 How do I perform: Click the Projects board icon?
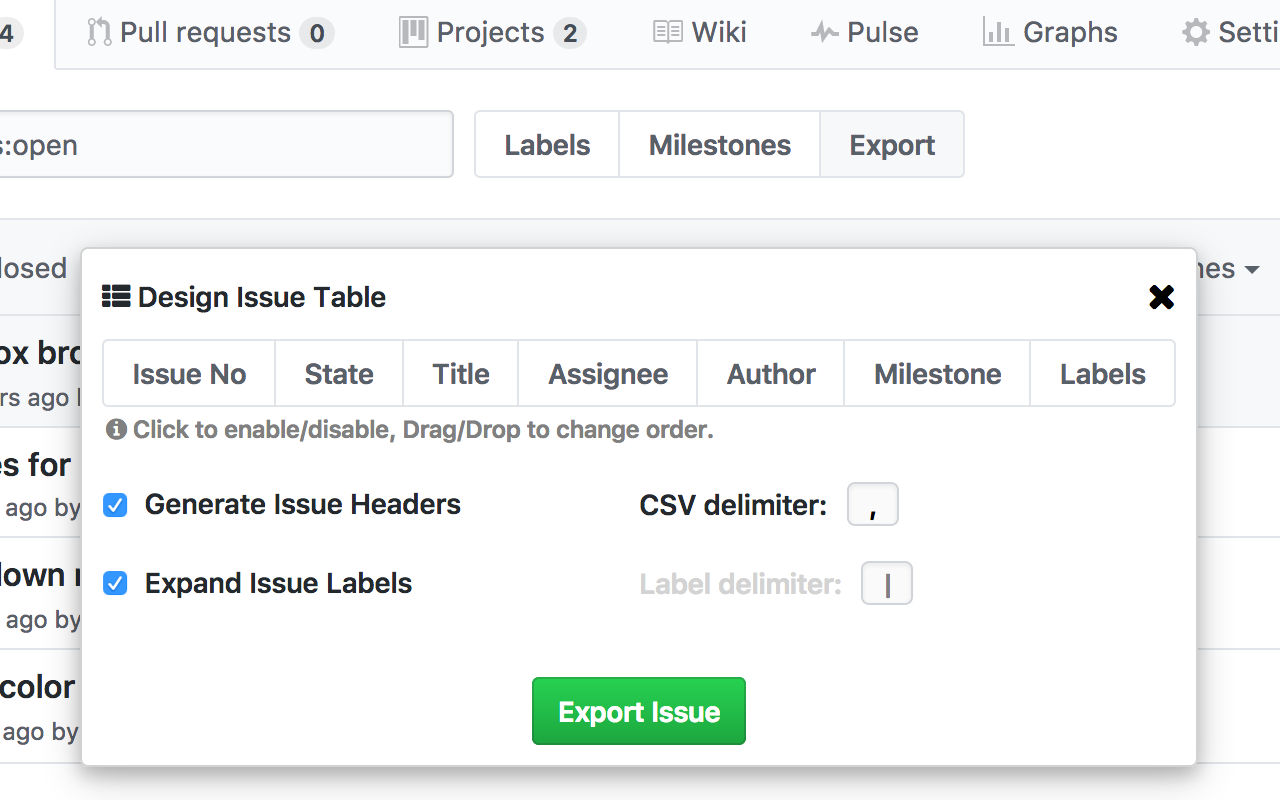(x=413, y=33)
